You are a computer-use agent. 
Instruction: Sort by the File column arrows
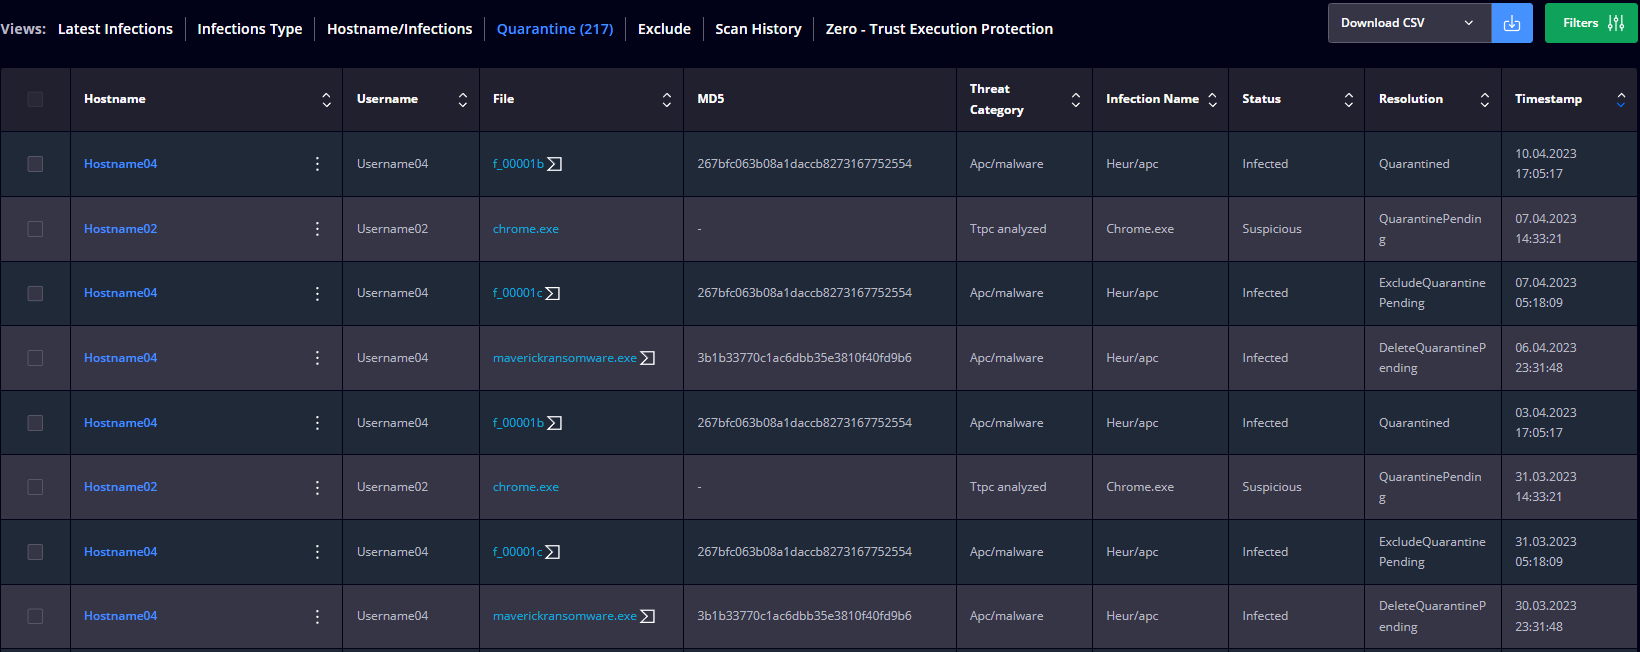667,99
